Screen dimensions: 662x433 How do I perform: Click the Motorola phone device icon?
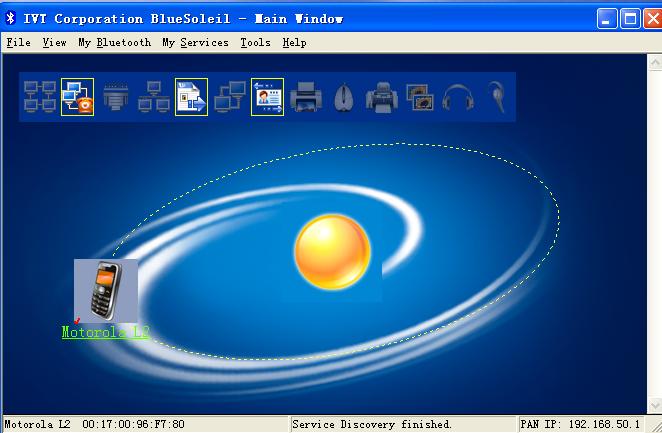(106, 291)
